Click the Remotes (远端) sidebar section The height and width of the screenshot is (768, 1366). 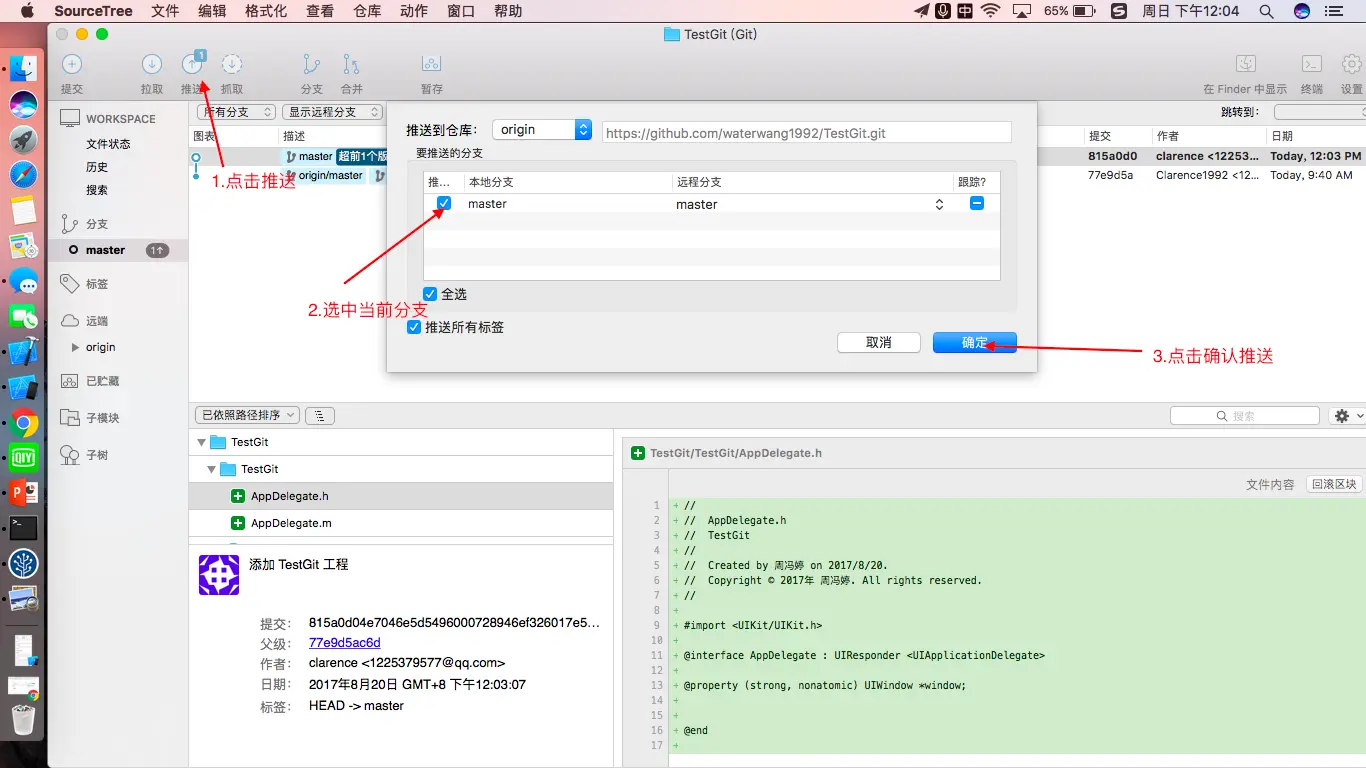point(97,321)
